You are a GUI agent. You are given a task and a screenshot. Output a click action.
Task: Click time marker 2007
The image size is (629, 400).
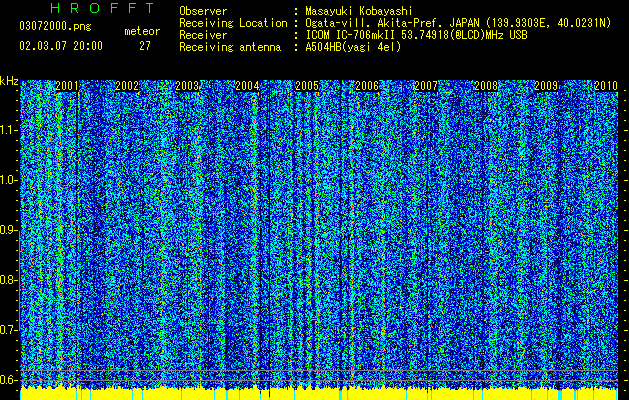tap(426, 86)
